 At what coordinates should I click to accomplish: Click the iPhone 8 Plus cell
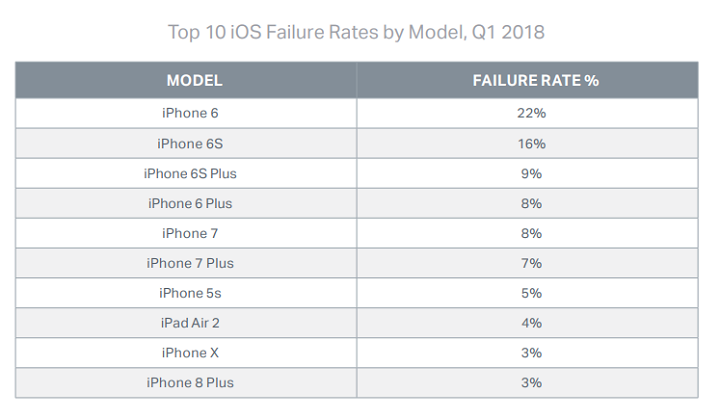tap(190, 383)
